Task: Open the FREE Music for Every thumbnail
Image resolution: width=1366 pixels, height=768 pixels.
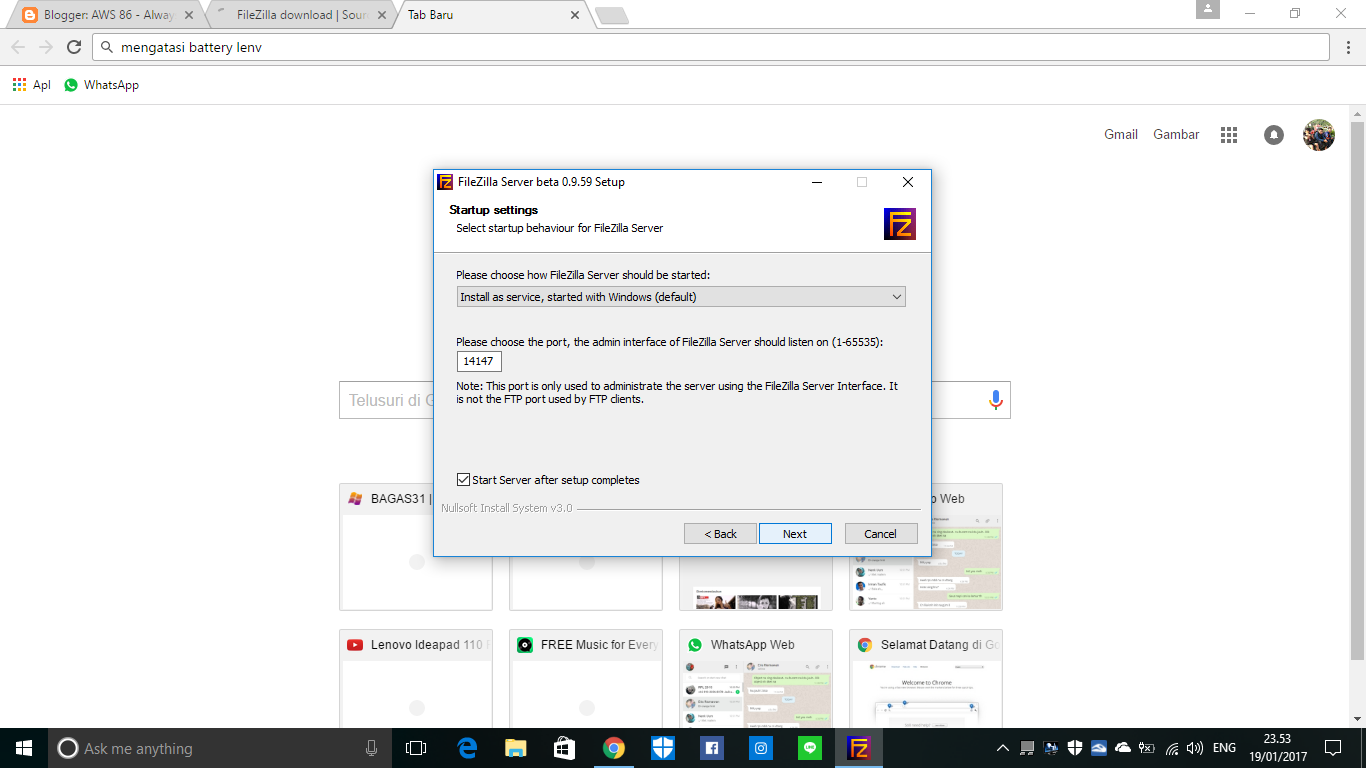Action: pyautogui.click(x=586, y=678)
